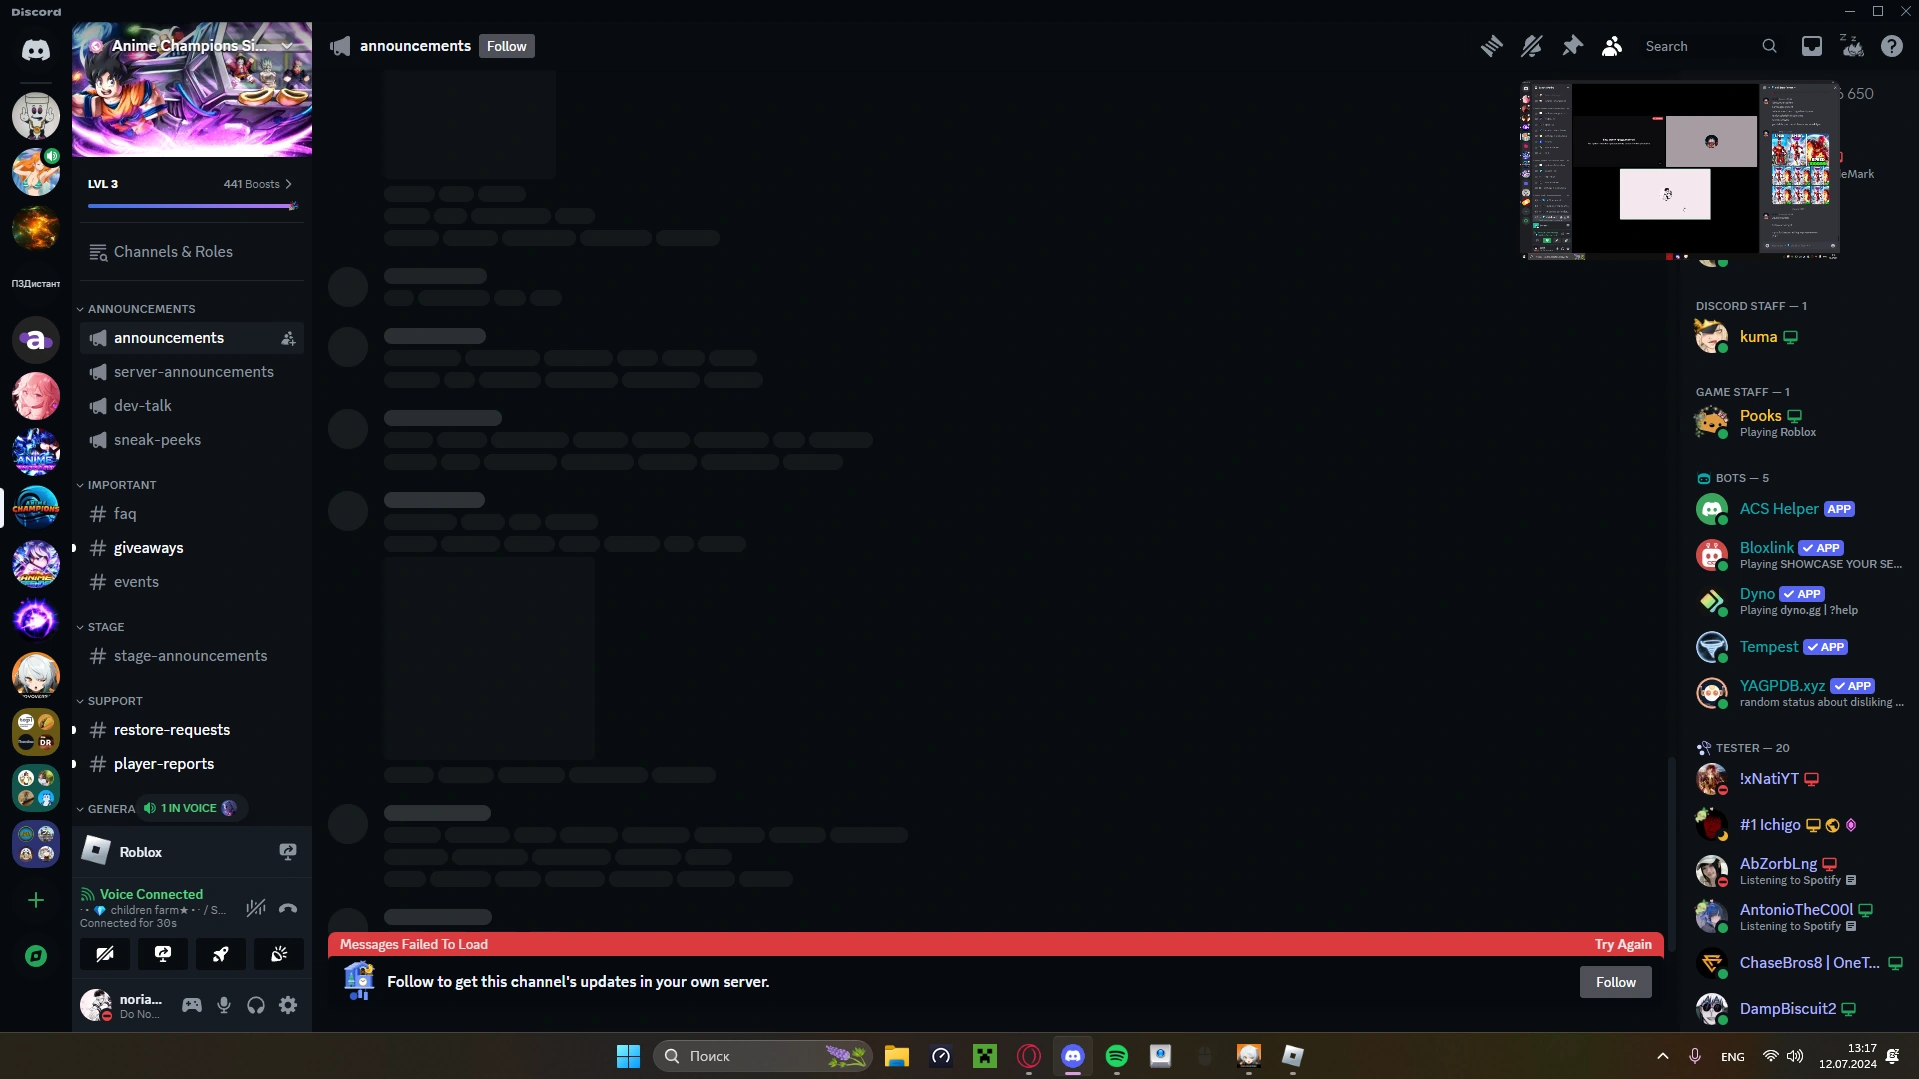Turn on your camera in the voice panel
The image size is (1919, 1079).
[104, 955]
